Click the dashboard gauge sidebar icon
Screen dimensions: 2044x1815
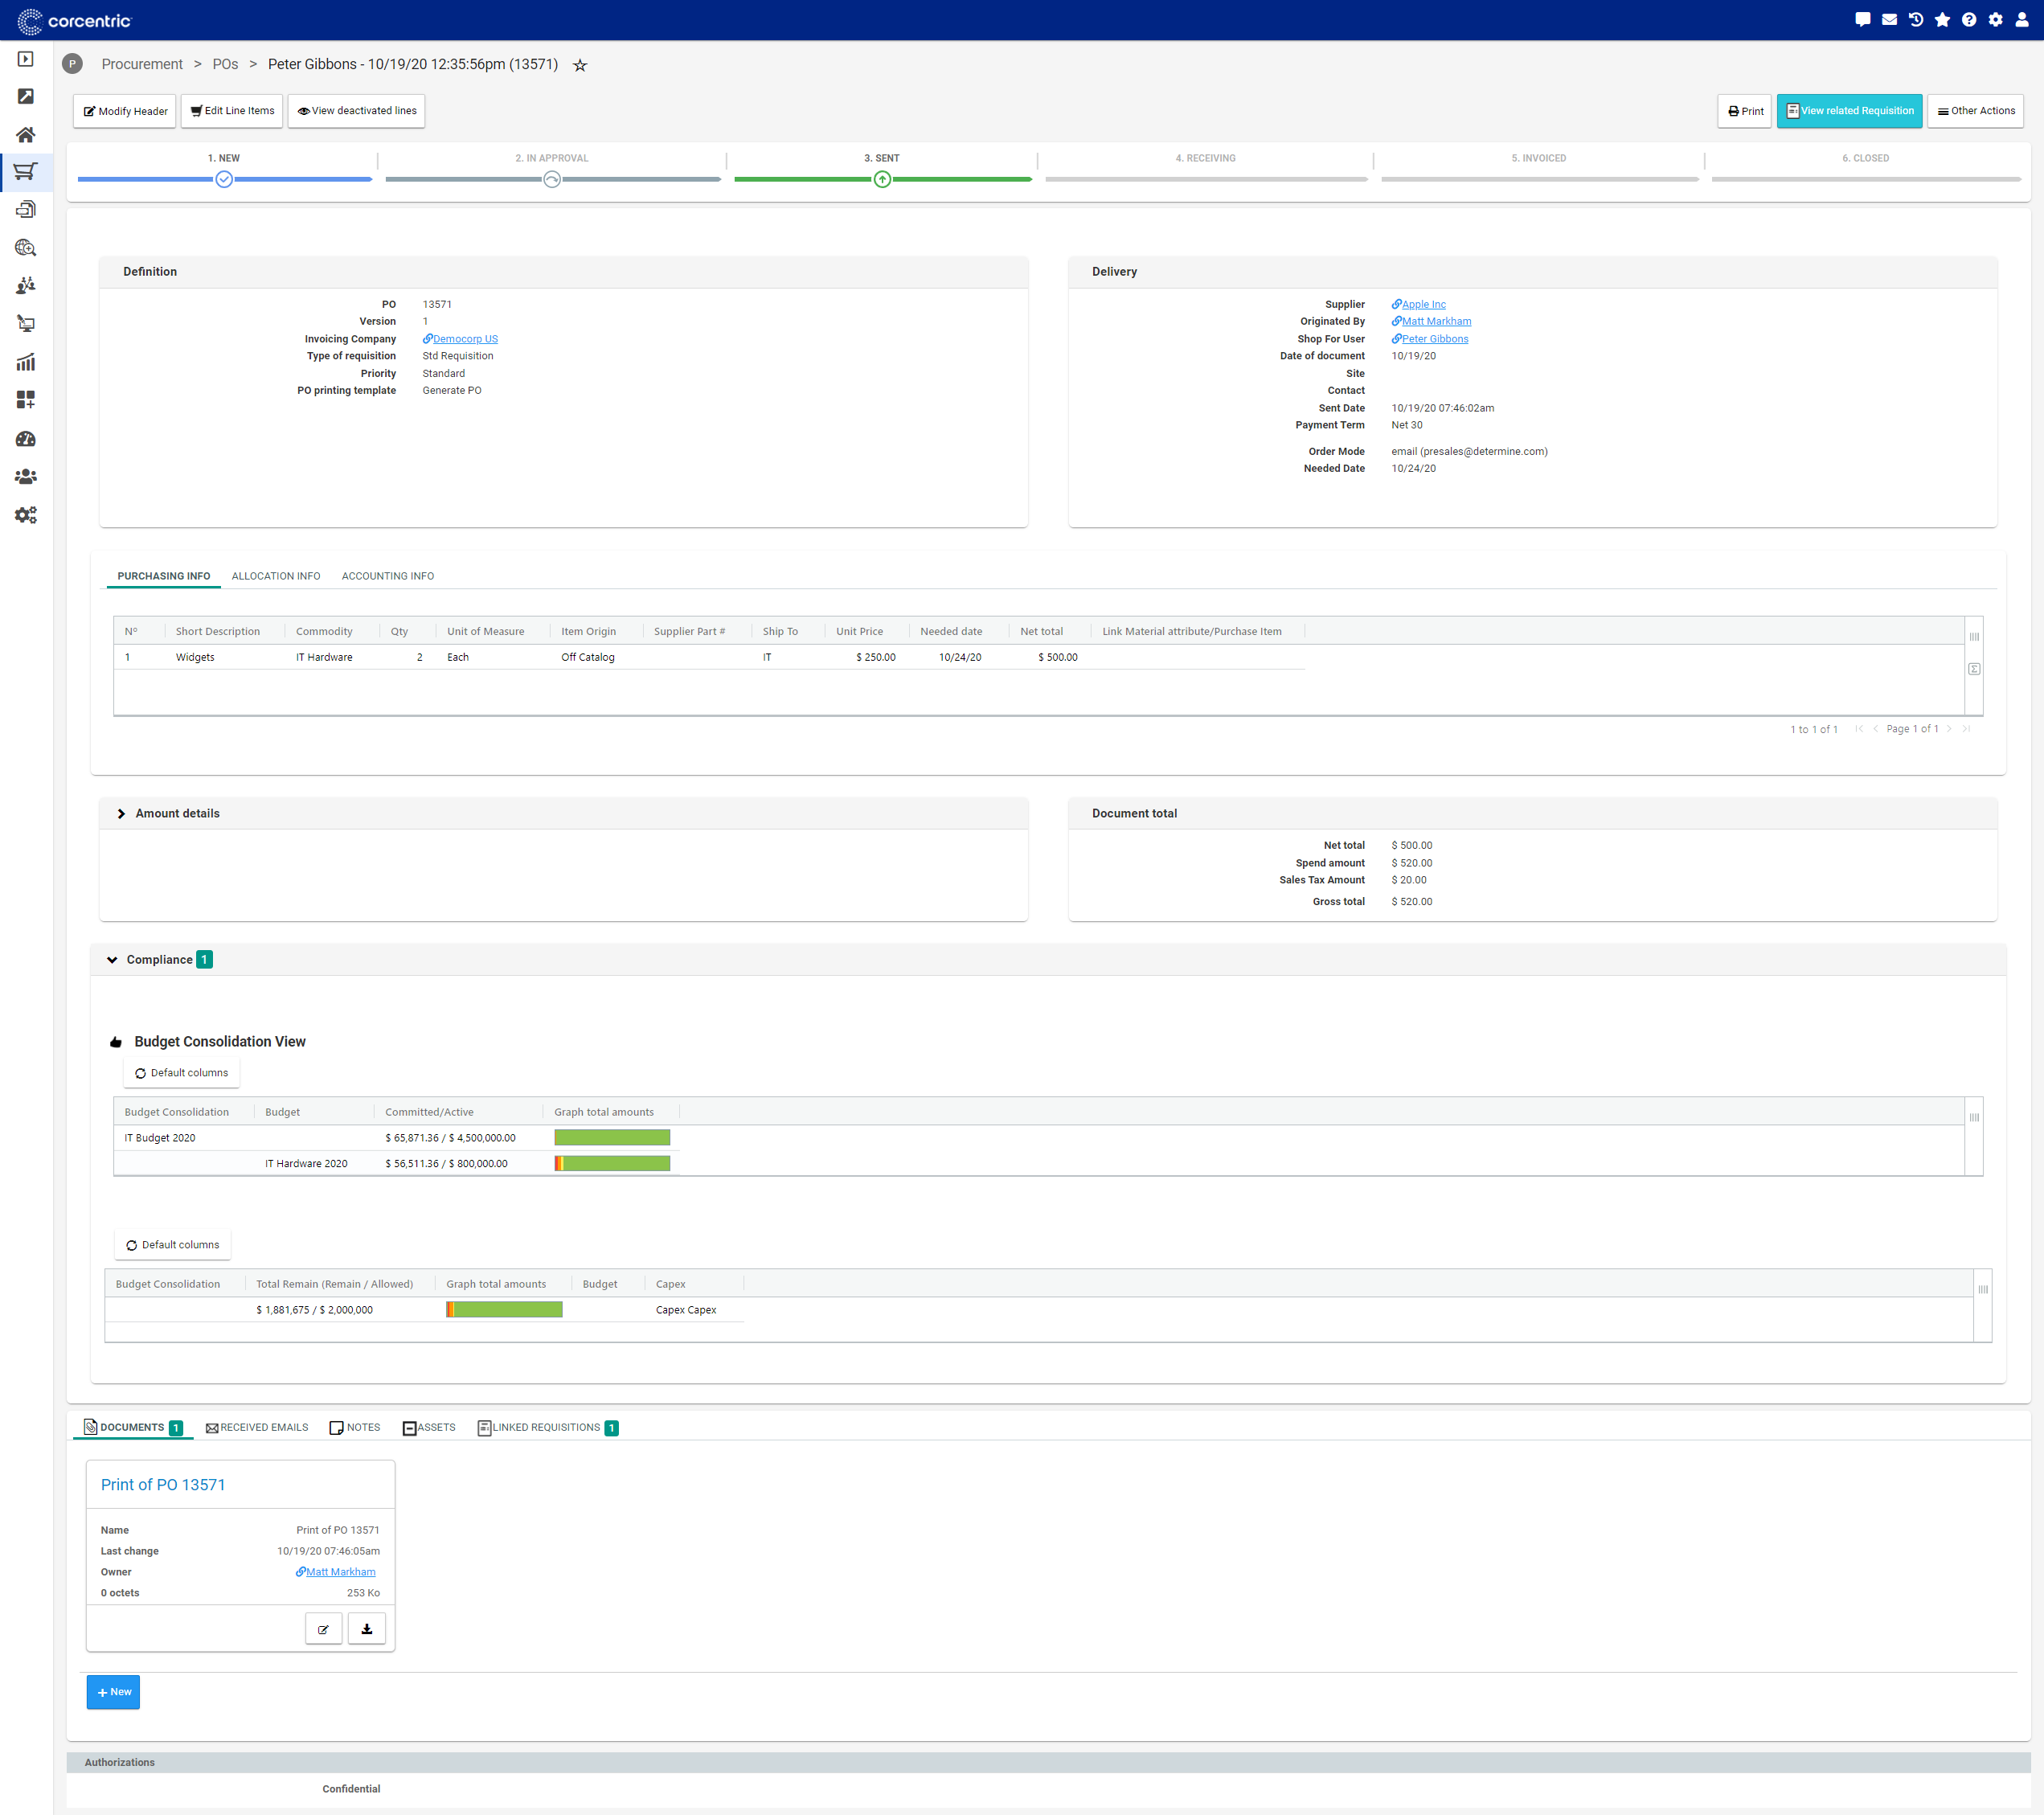tap(26, 439)
